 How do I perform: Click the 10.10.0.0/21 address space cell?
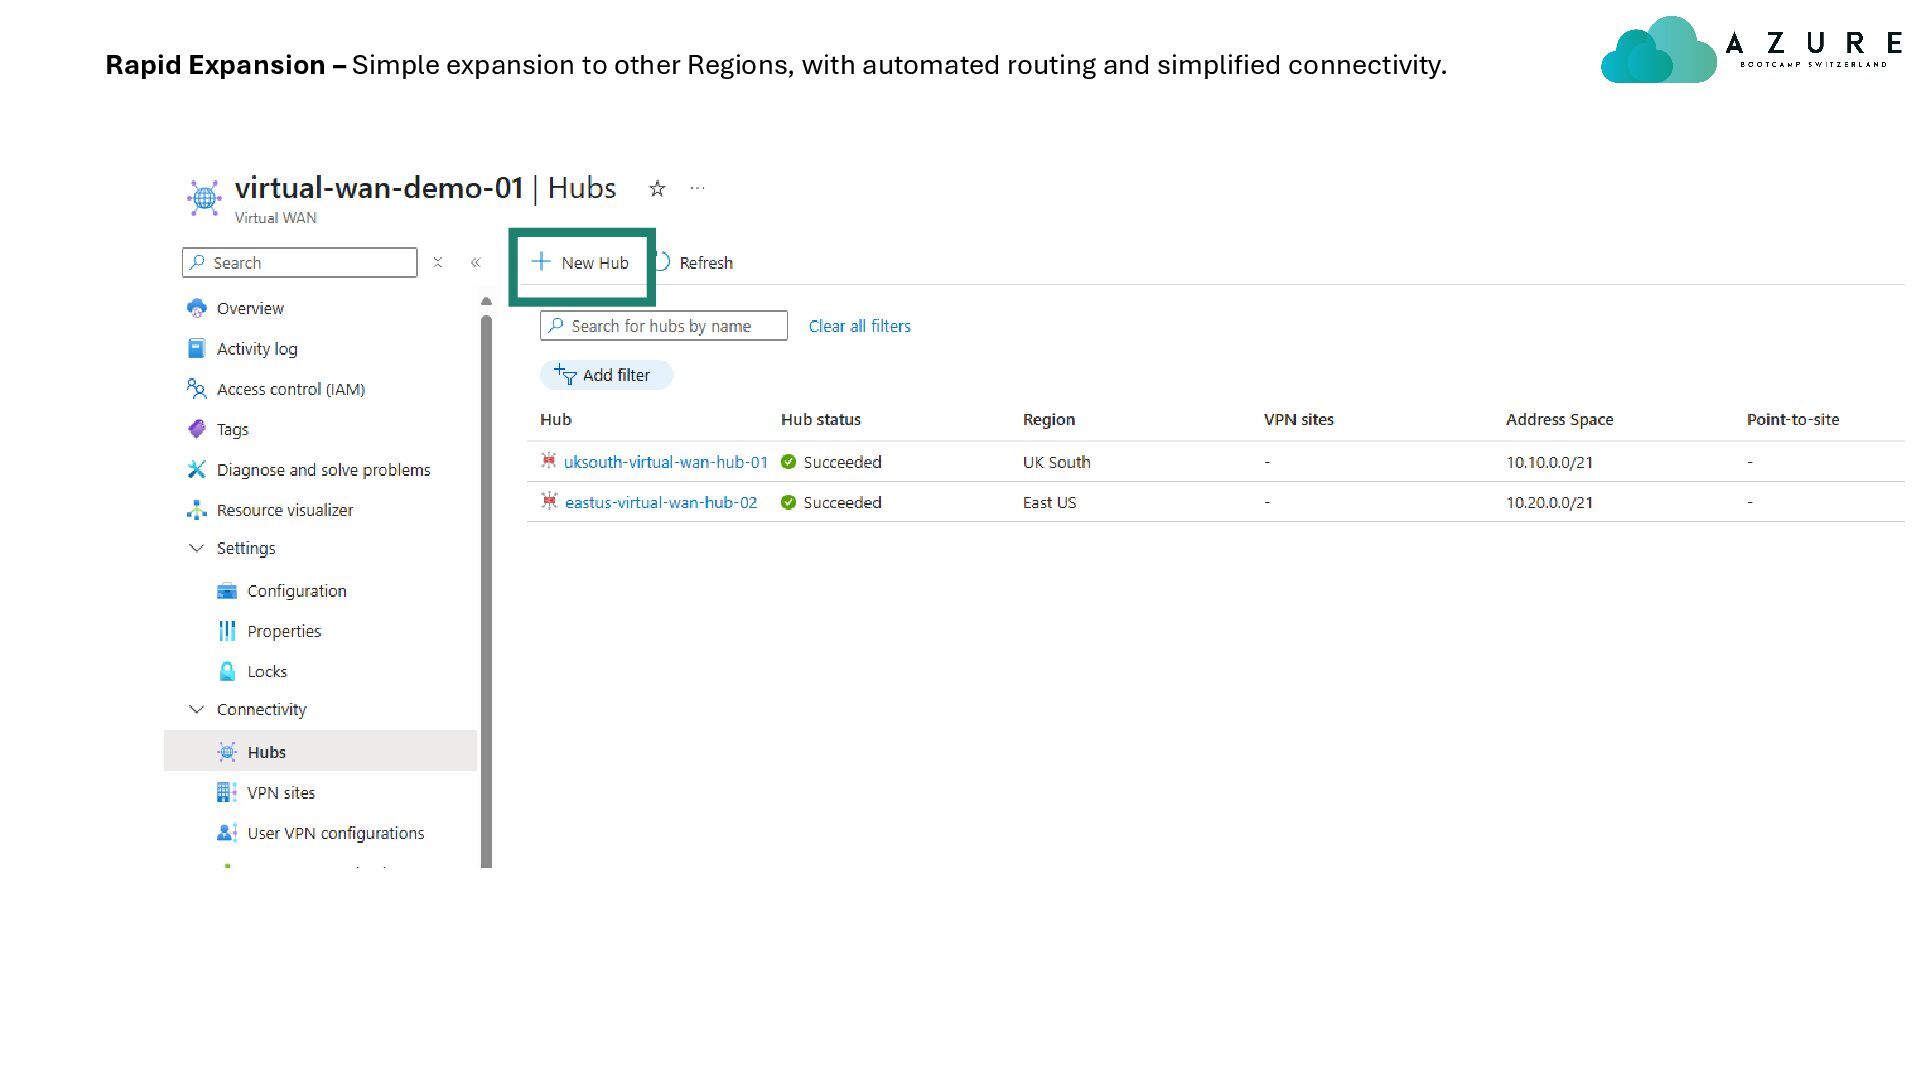pyautogui.click(x=1550, y=462)
